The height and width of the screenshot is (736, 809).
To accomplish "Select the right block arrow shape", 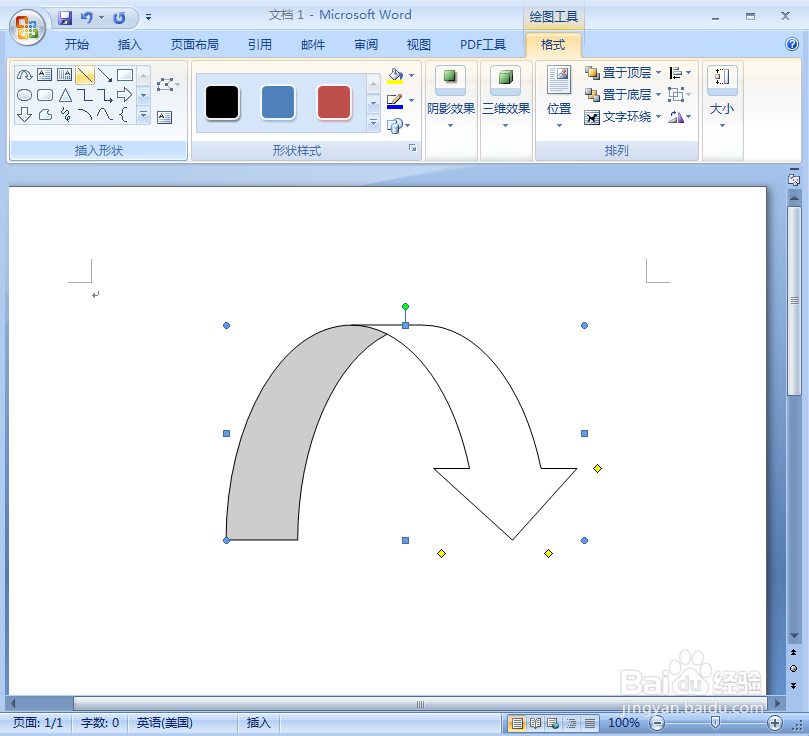I will click(x=125, y=95).
